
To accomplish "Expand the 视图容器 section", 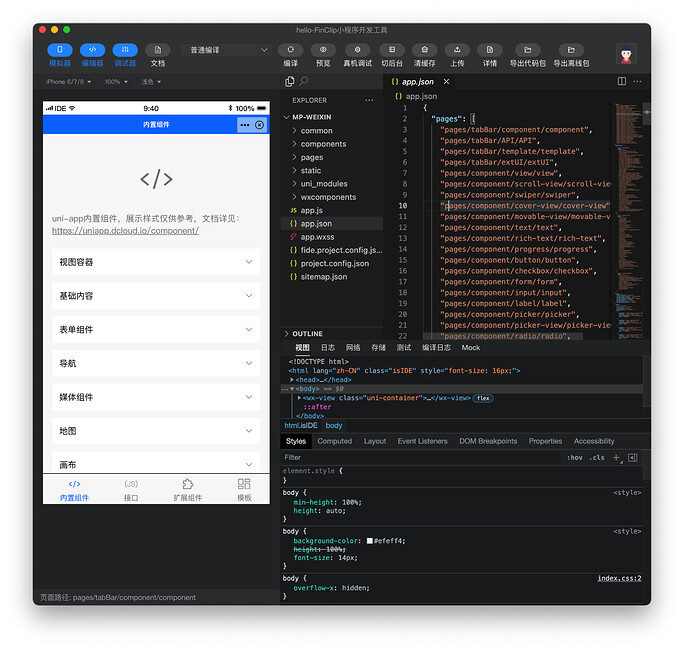I will tap(156, 262).
